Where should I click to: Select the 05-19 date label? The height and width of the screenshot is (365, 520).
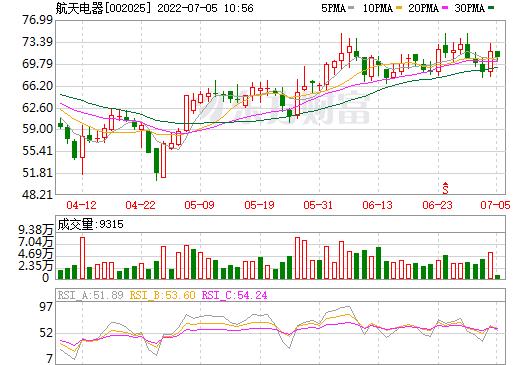pyautogui.click(x=259, y=205)
